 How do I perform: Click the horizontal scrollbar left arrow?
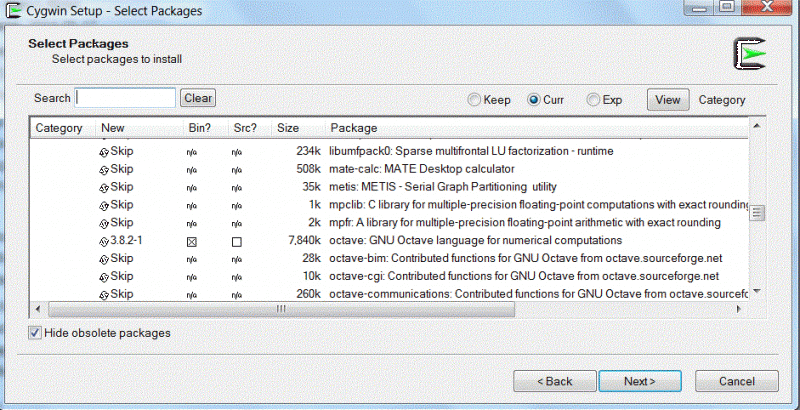point(37,309)
